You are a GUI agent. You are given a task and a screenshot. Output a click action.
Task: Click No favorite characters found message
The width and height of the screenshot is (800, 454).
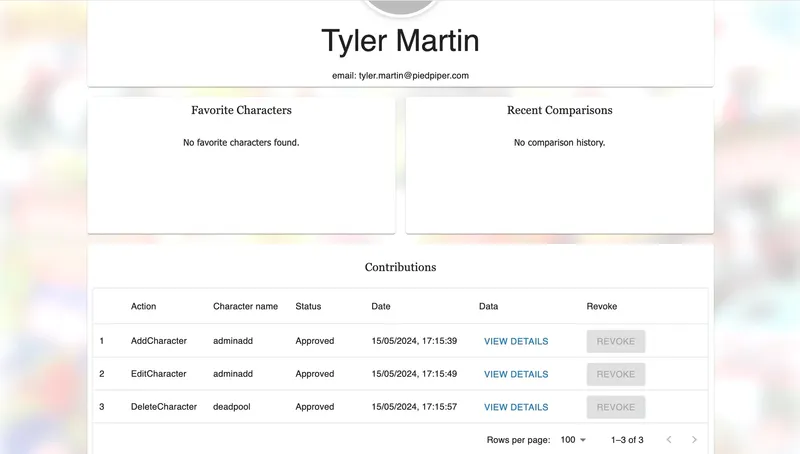pyautogui.click(x=241, y=143)
